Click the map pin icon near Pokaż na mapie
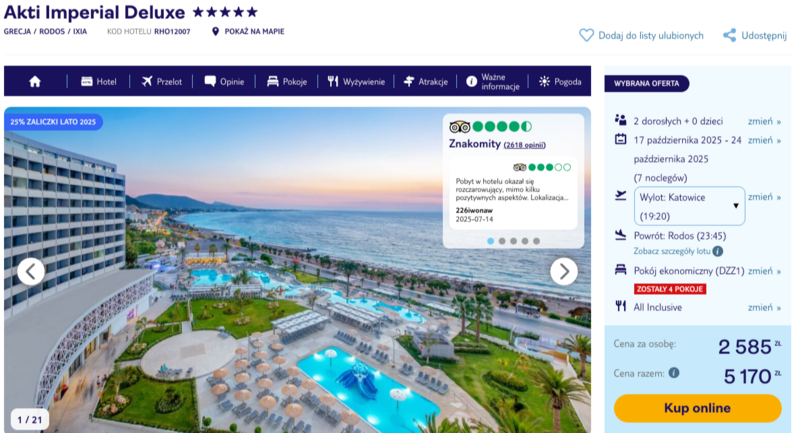800x433 pixels. click(x=215, y=32)
